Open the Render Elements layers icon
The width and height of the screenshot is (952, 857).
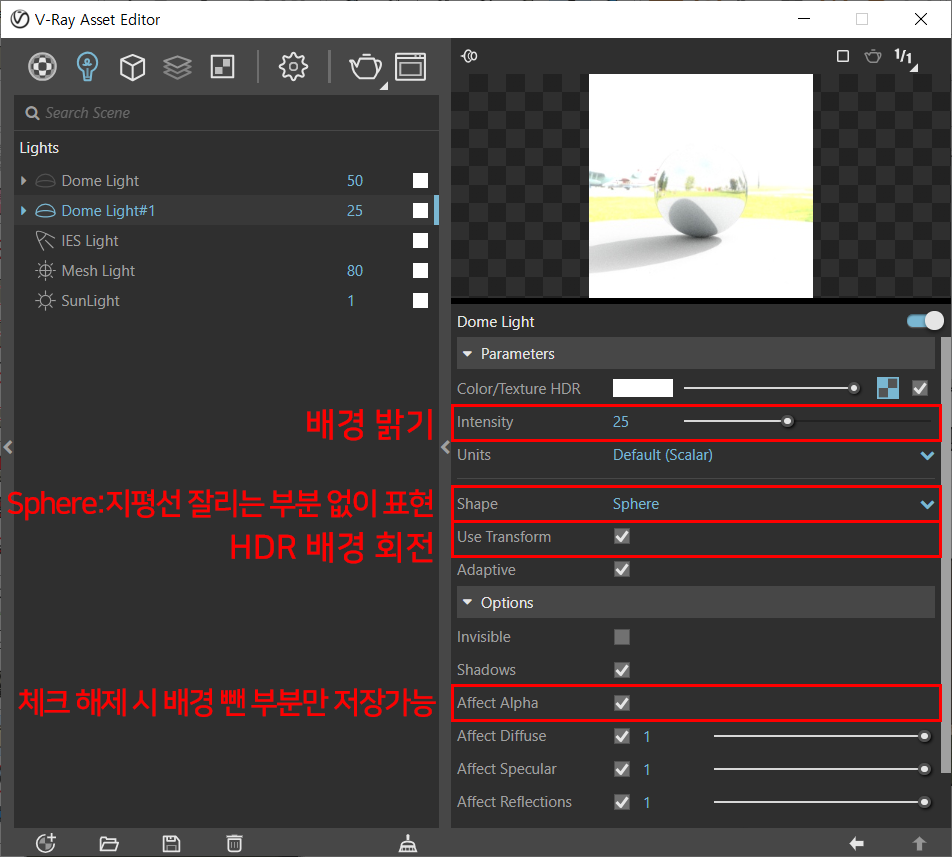click(177, 67)
